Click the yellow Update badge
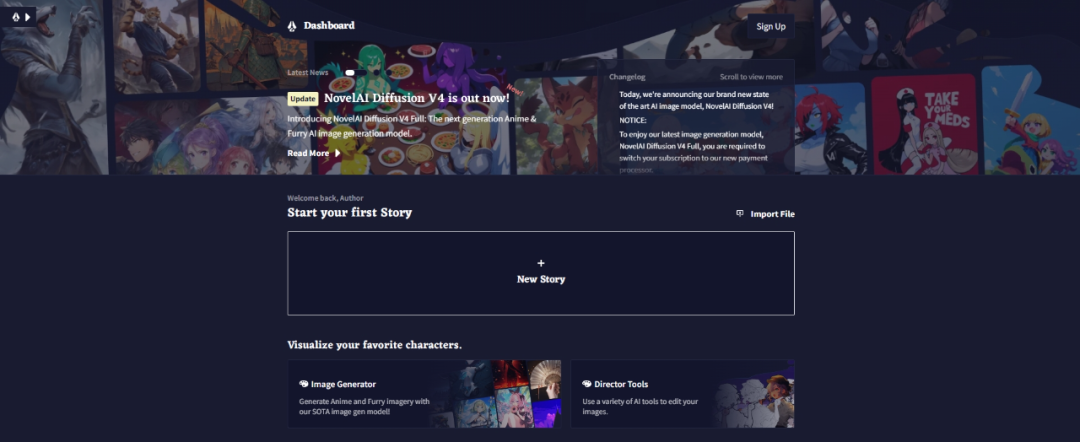The height and width of the screenshot is (442, 1080). pos(302,98)
